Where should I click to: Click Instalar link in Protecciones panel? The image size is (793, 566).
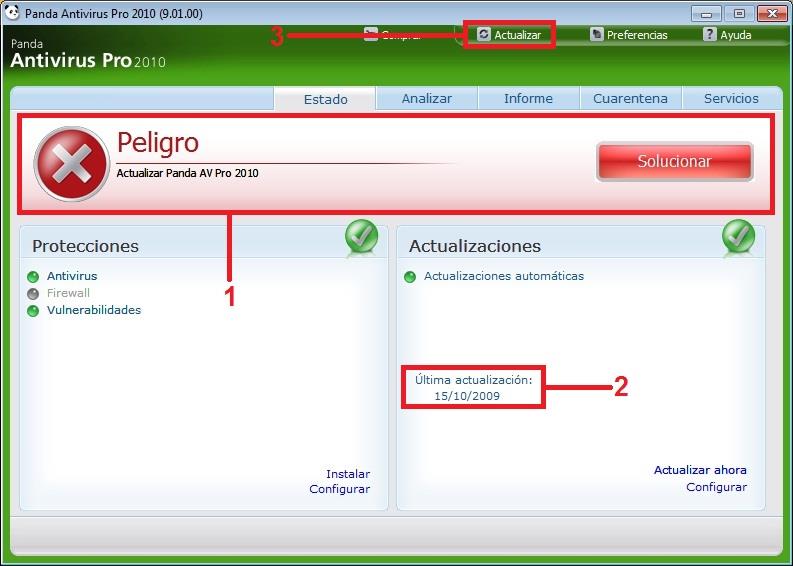click(x=348, y=474)
